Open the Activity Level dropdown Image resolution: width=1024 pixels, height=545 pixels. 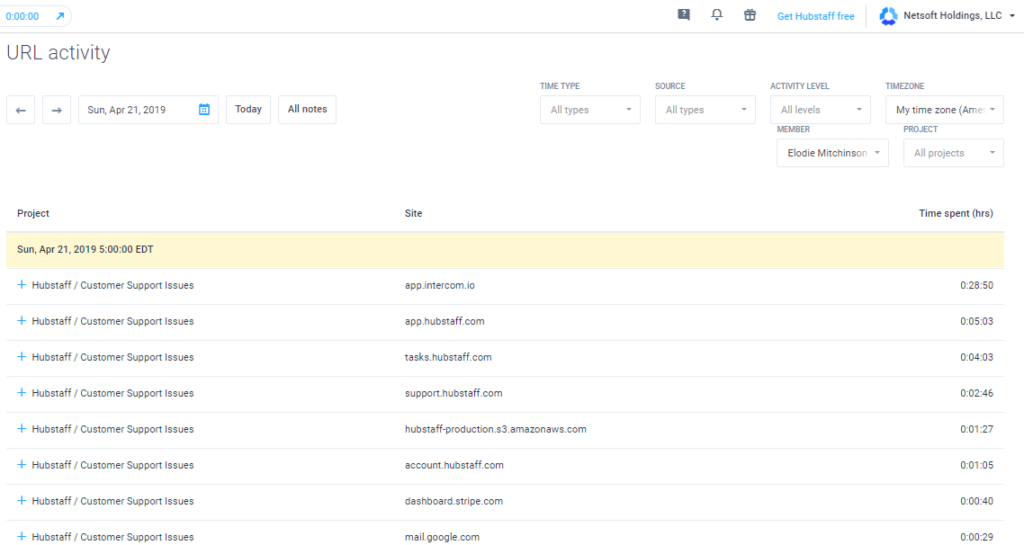click(820, 110)
